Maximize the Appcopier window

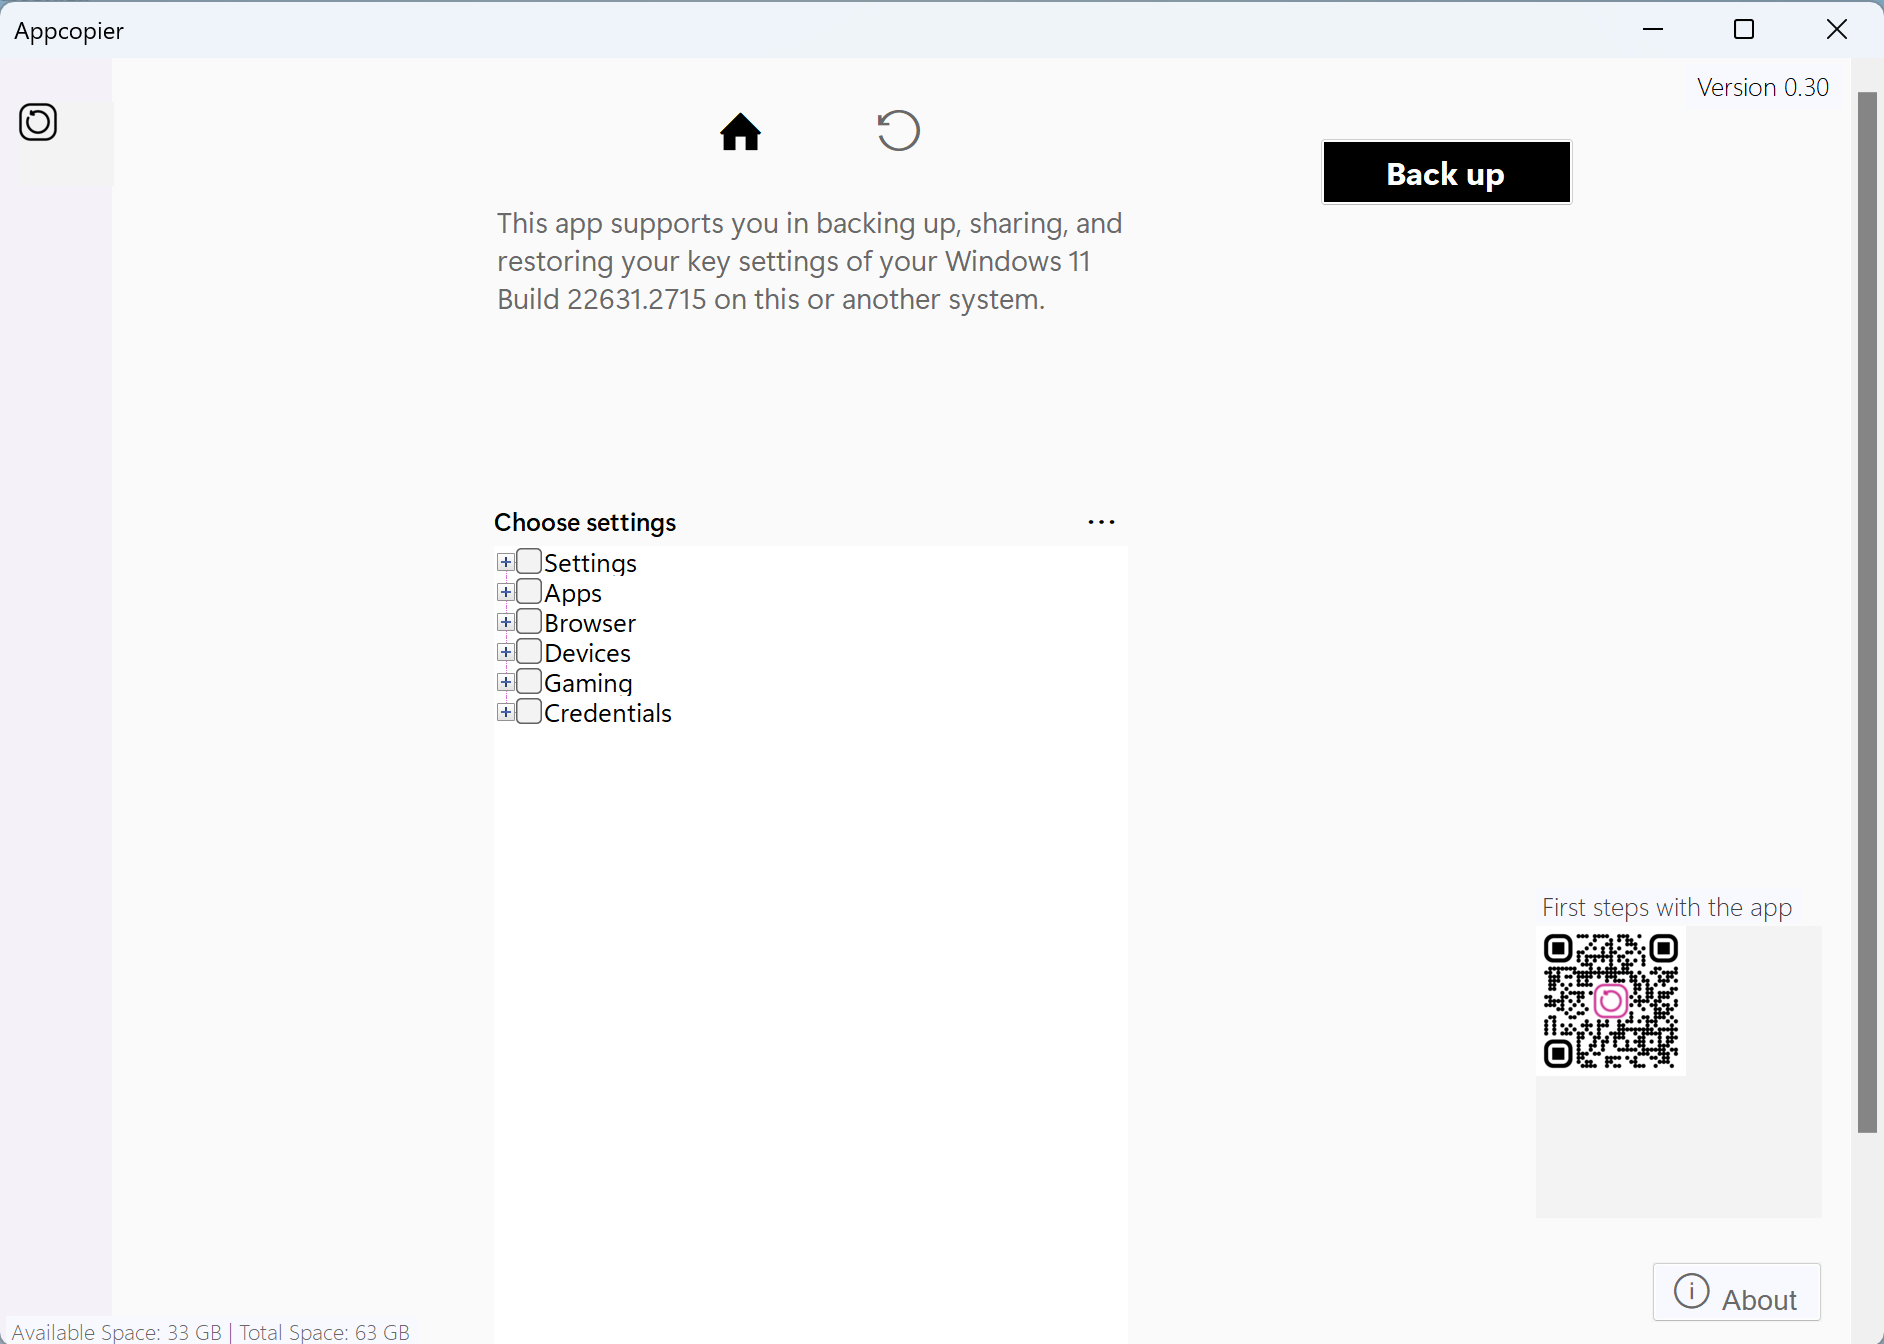pyautogui.click(x=1744, y=29)
